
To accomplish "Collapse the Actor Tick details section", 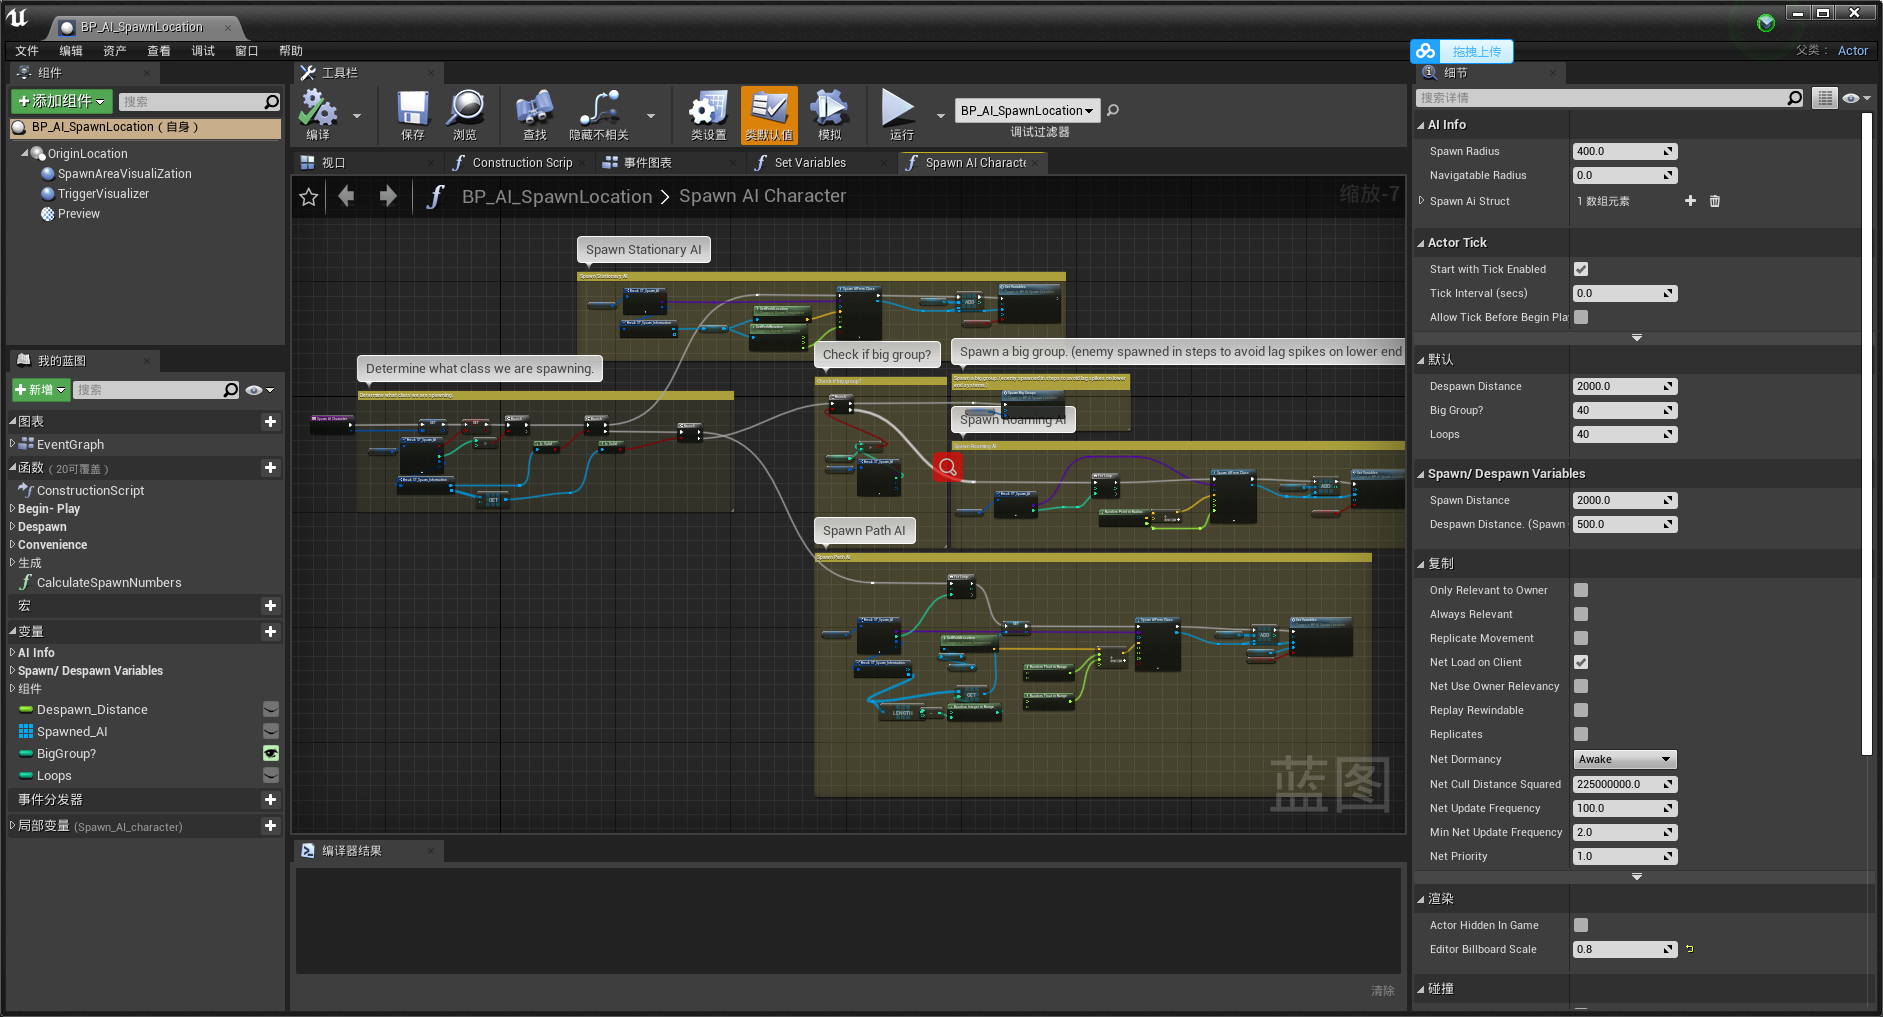I will (x=1421, y=243).
